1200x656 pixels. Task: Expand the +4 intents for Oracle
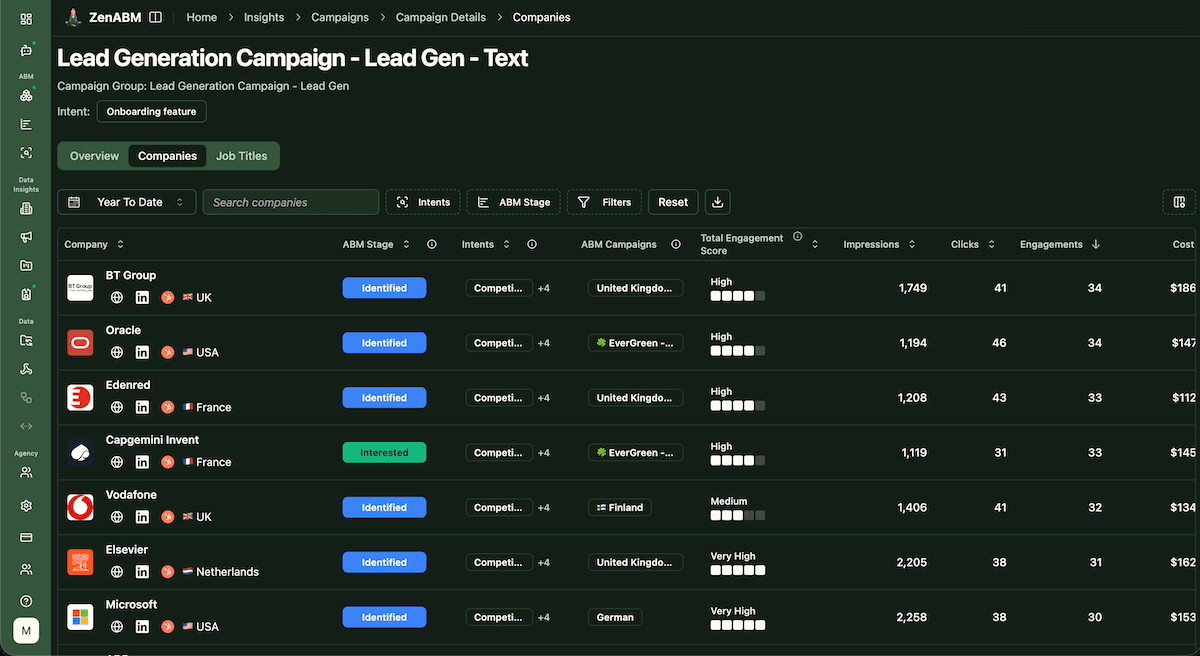543,342
